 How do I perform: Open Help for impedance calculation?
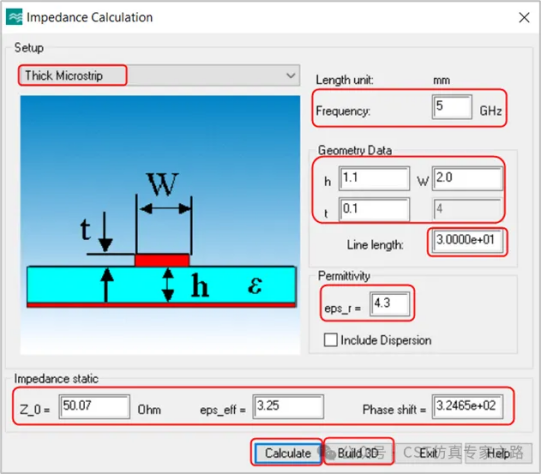point(498,453)
